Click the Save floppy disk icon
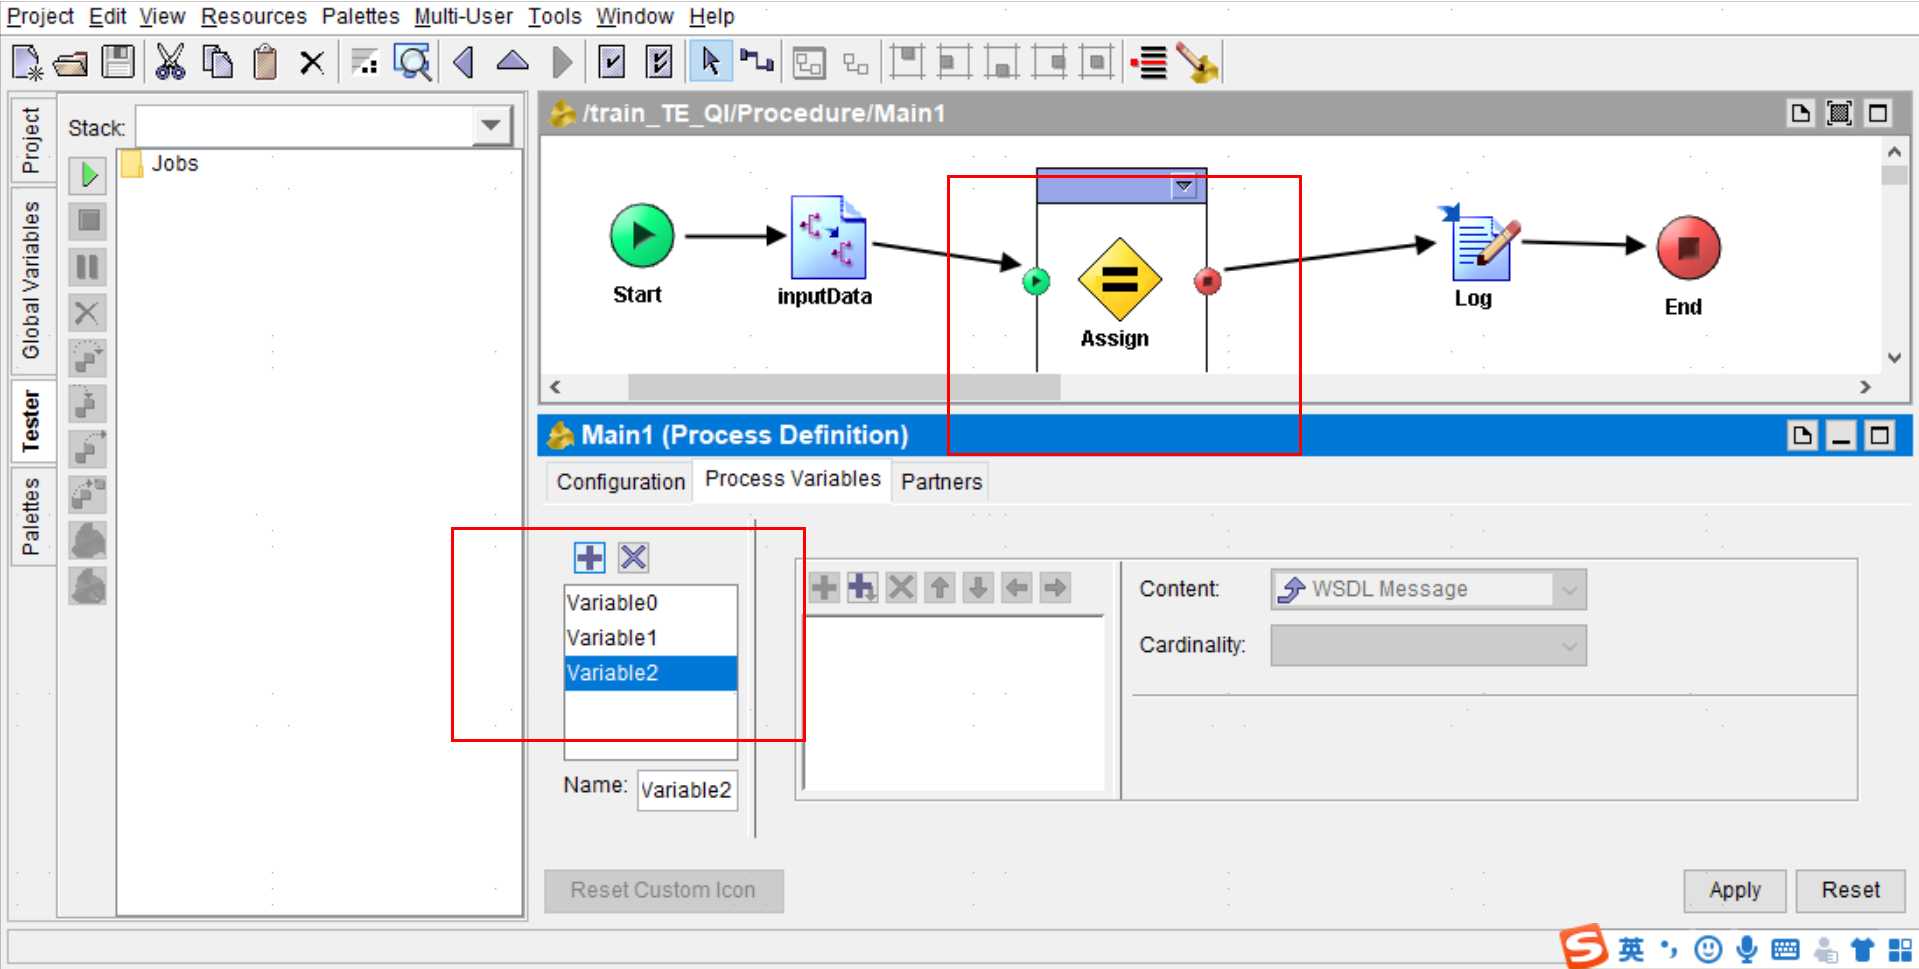This screenshot has width=1919, height=969. (118, 62)
